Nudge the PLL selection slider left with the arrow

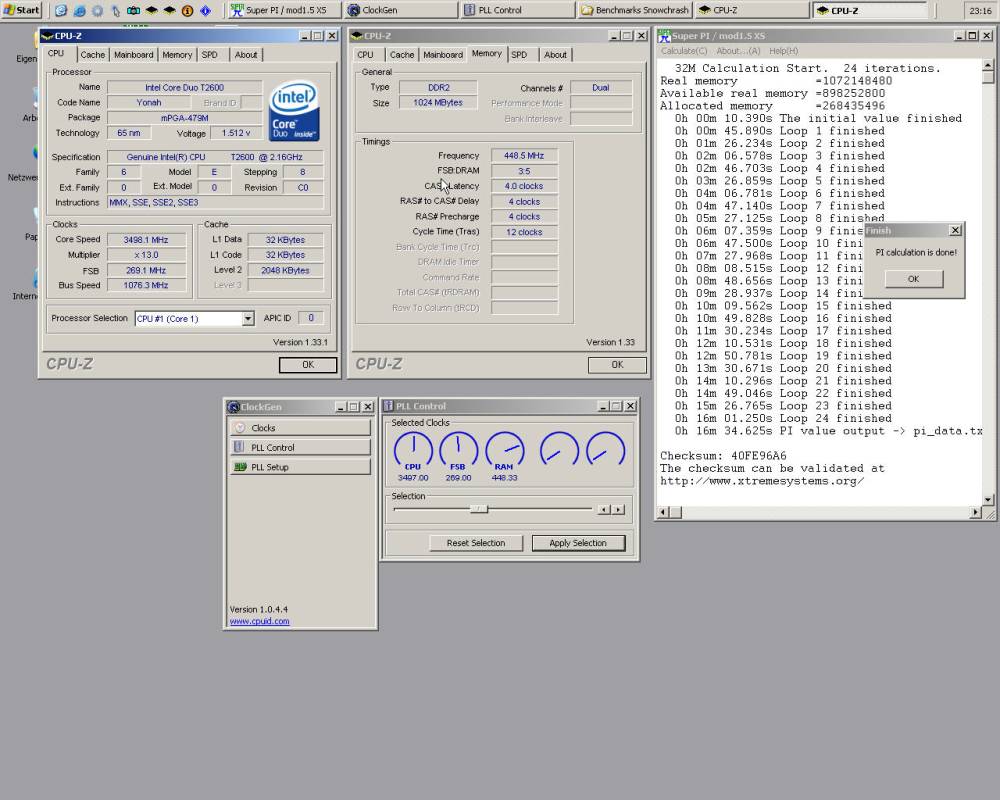603,509
